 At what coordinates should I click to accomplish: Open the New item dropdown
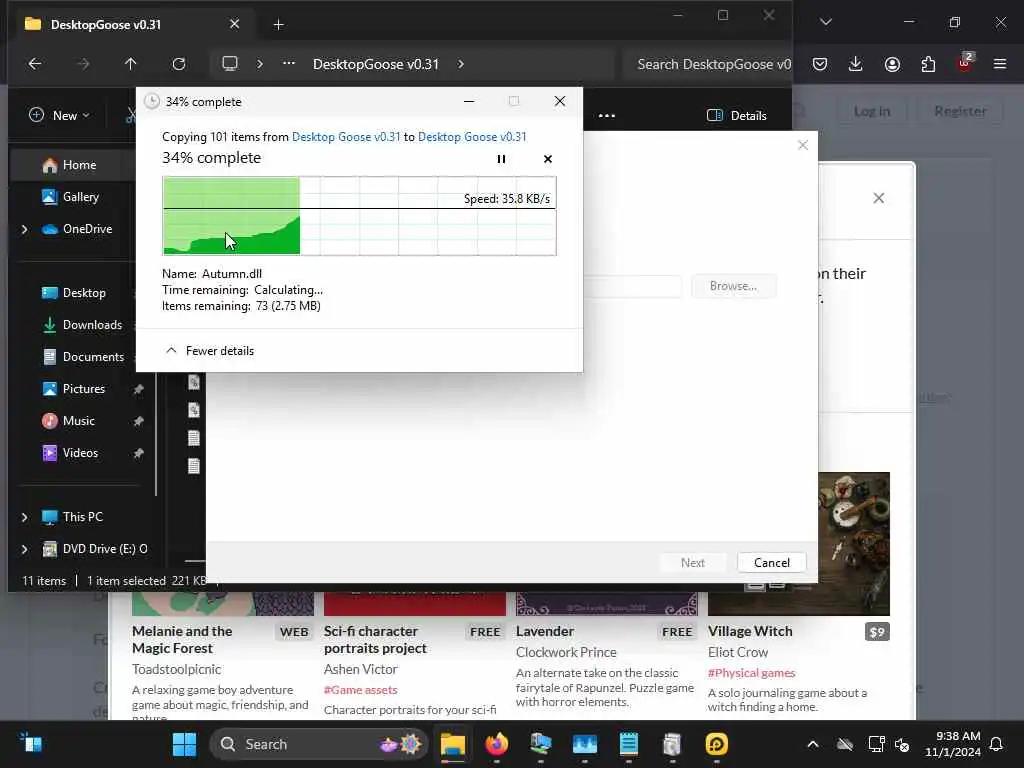click(59, 116)
